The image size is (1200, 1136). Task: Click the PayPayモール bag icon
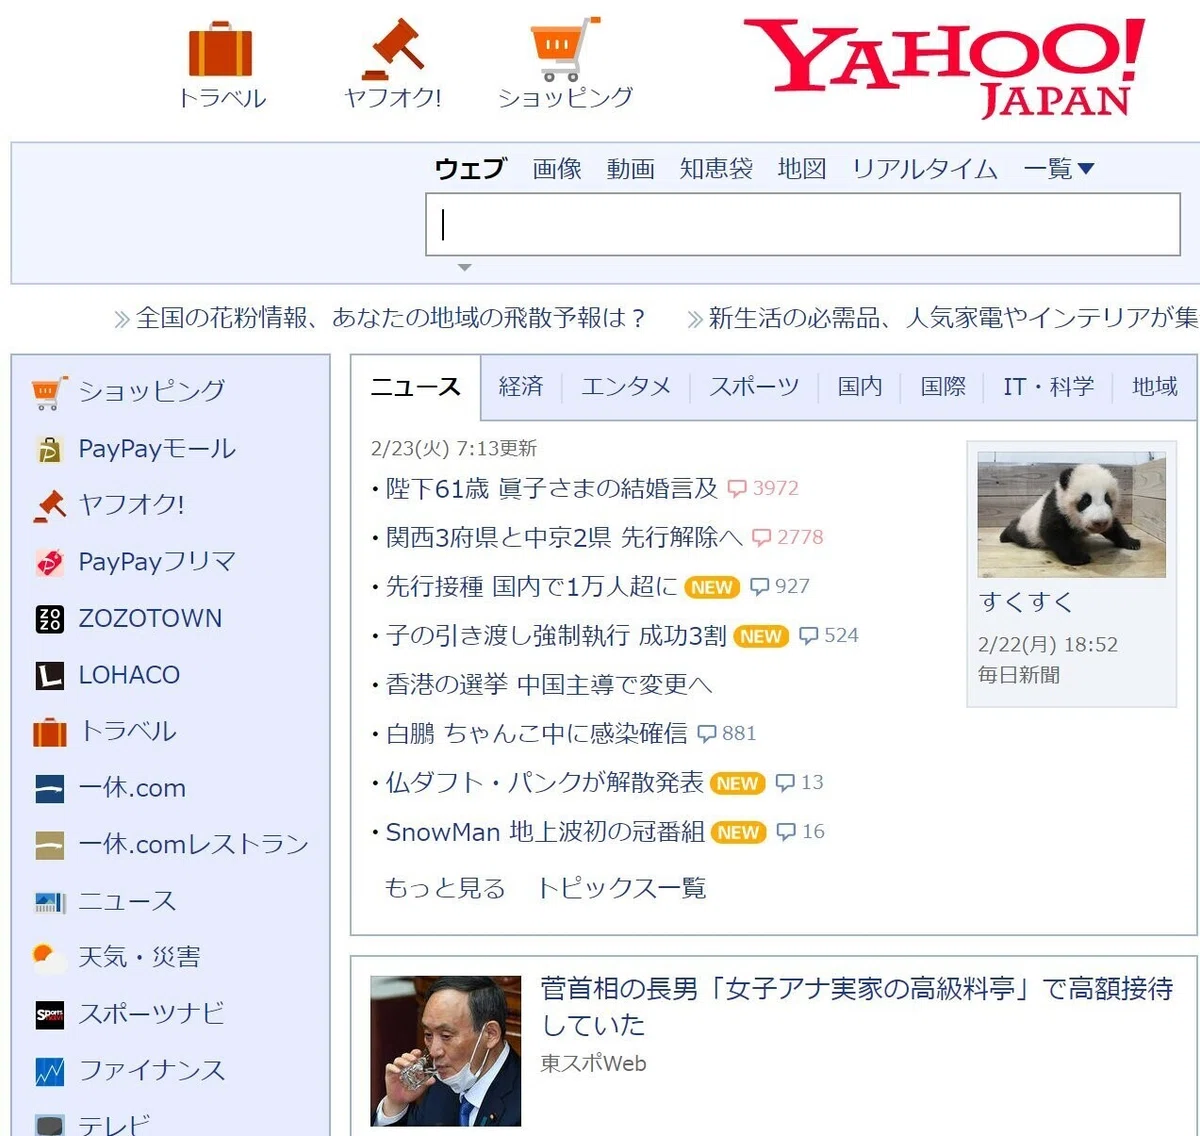tap(49, 449)
